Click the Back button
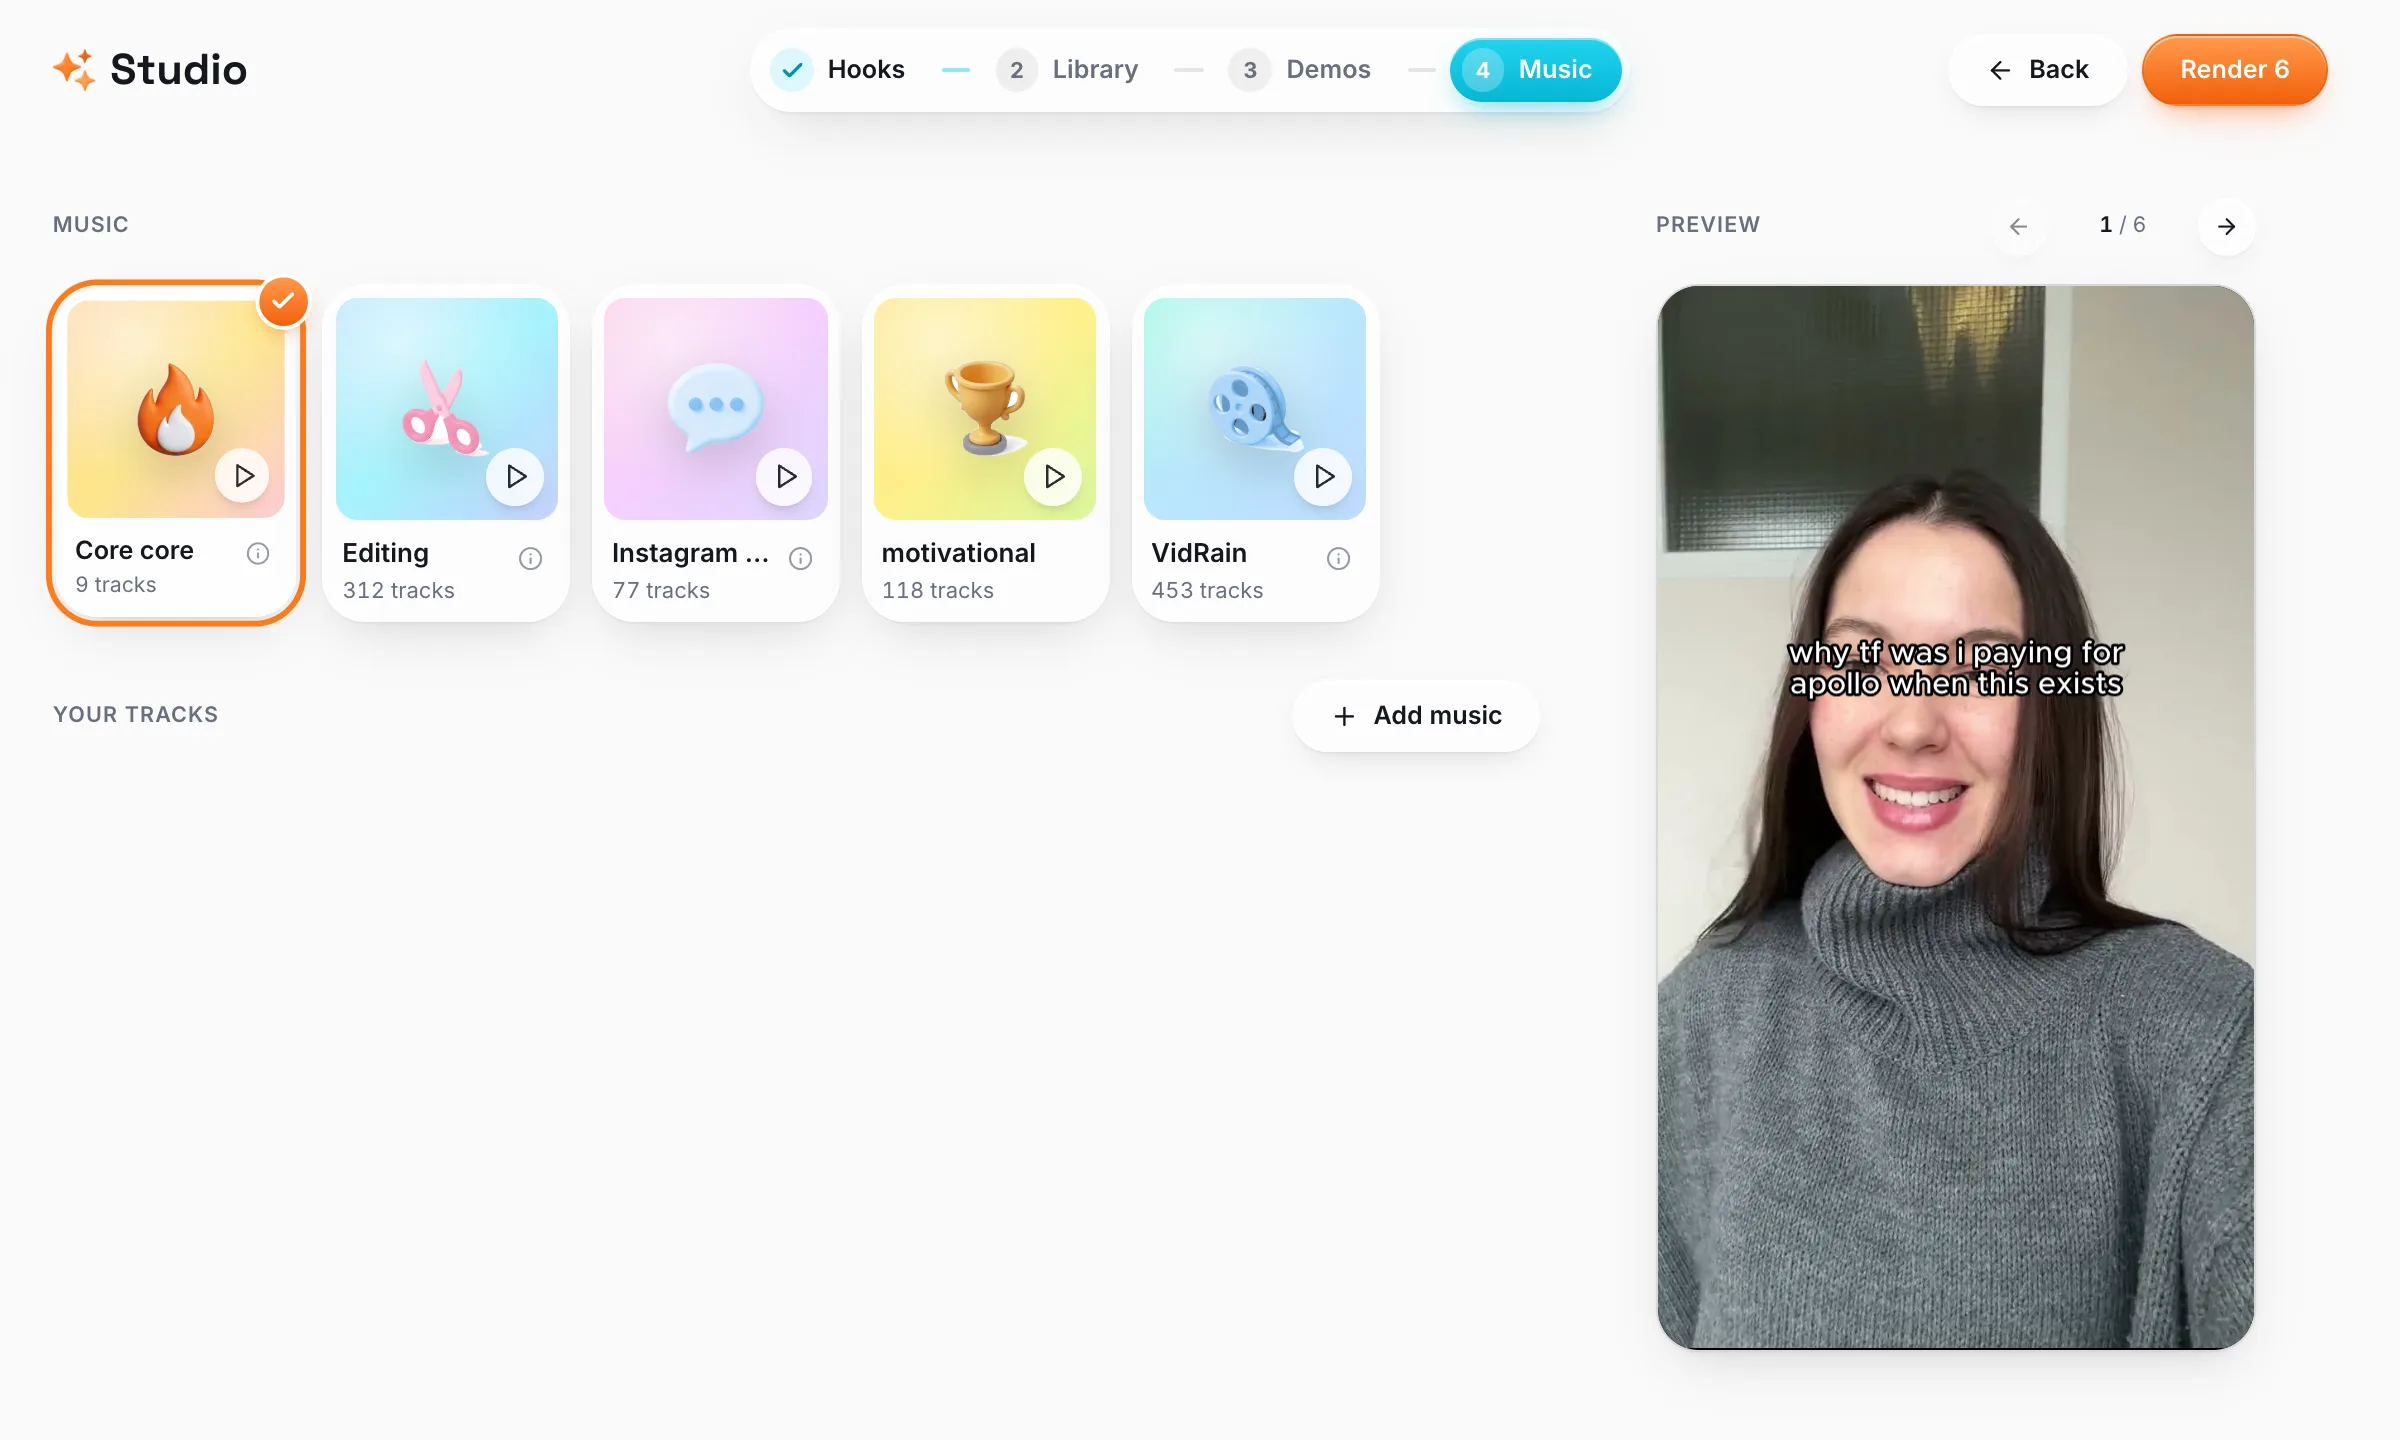 click(x=2038, y=69)
